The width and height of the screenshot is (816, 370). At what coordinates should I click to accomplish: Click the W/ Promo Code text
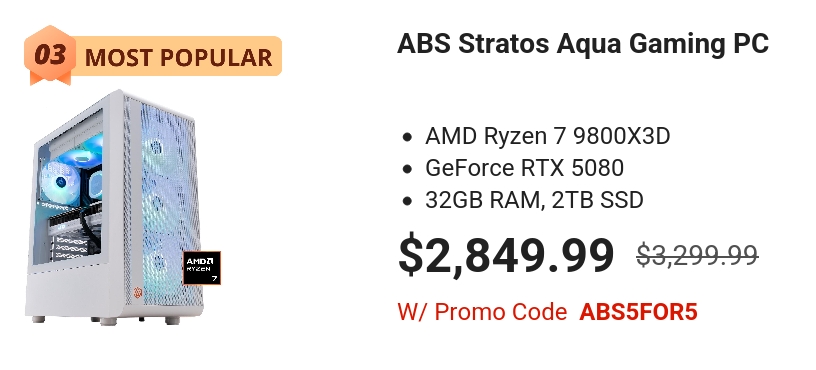coord(482,312)
